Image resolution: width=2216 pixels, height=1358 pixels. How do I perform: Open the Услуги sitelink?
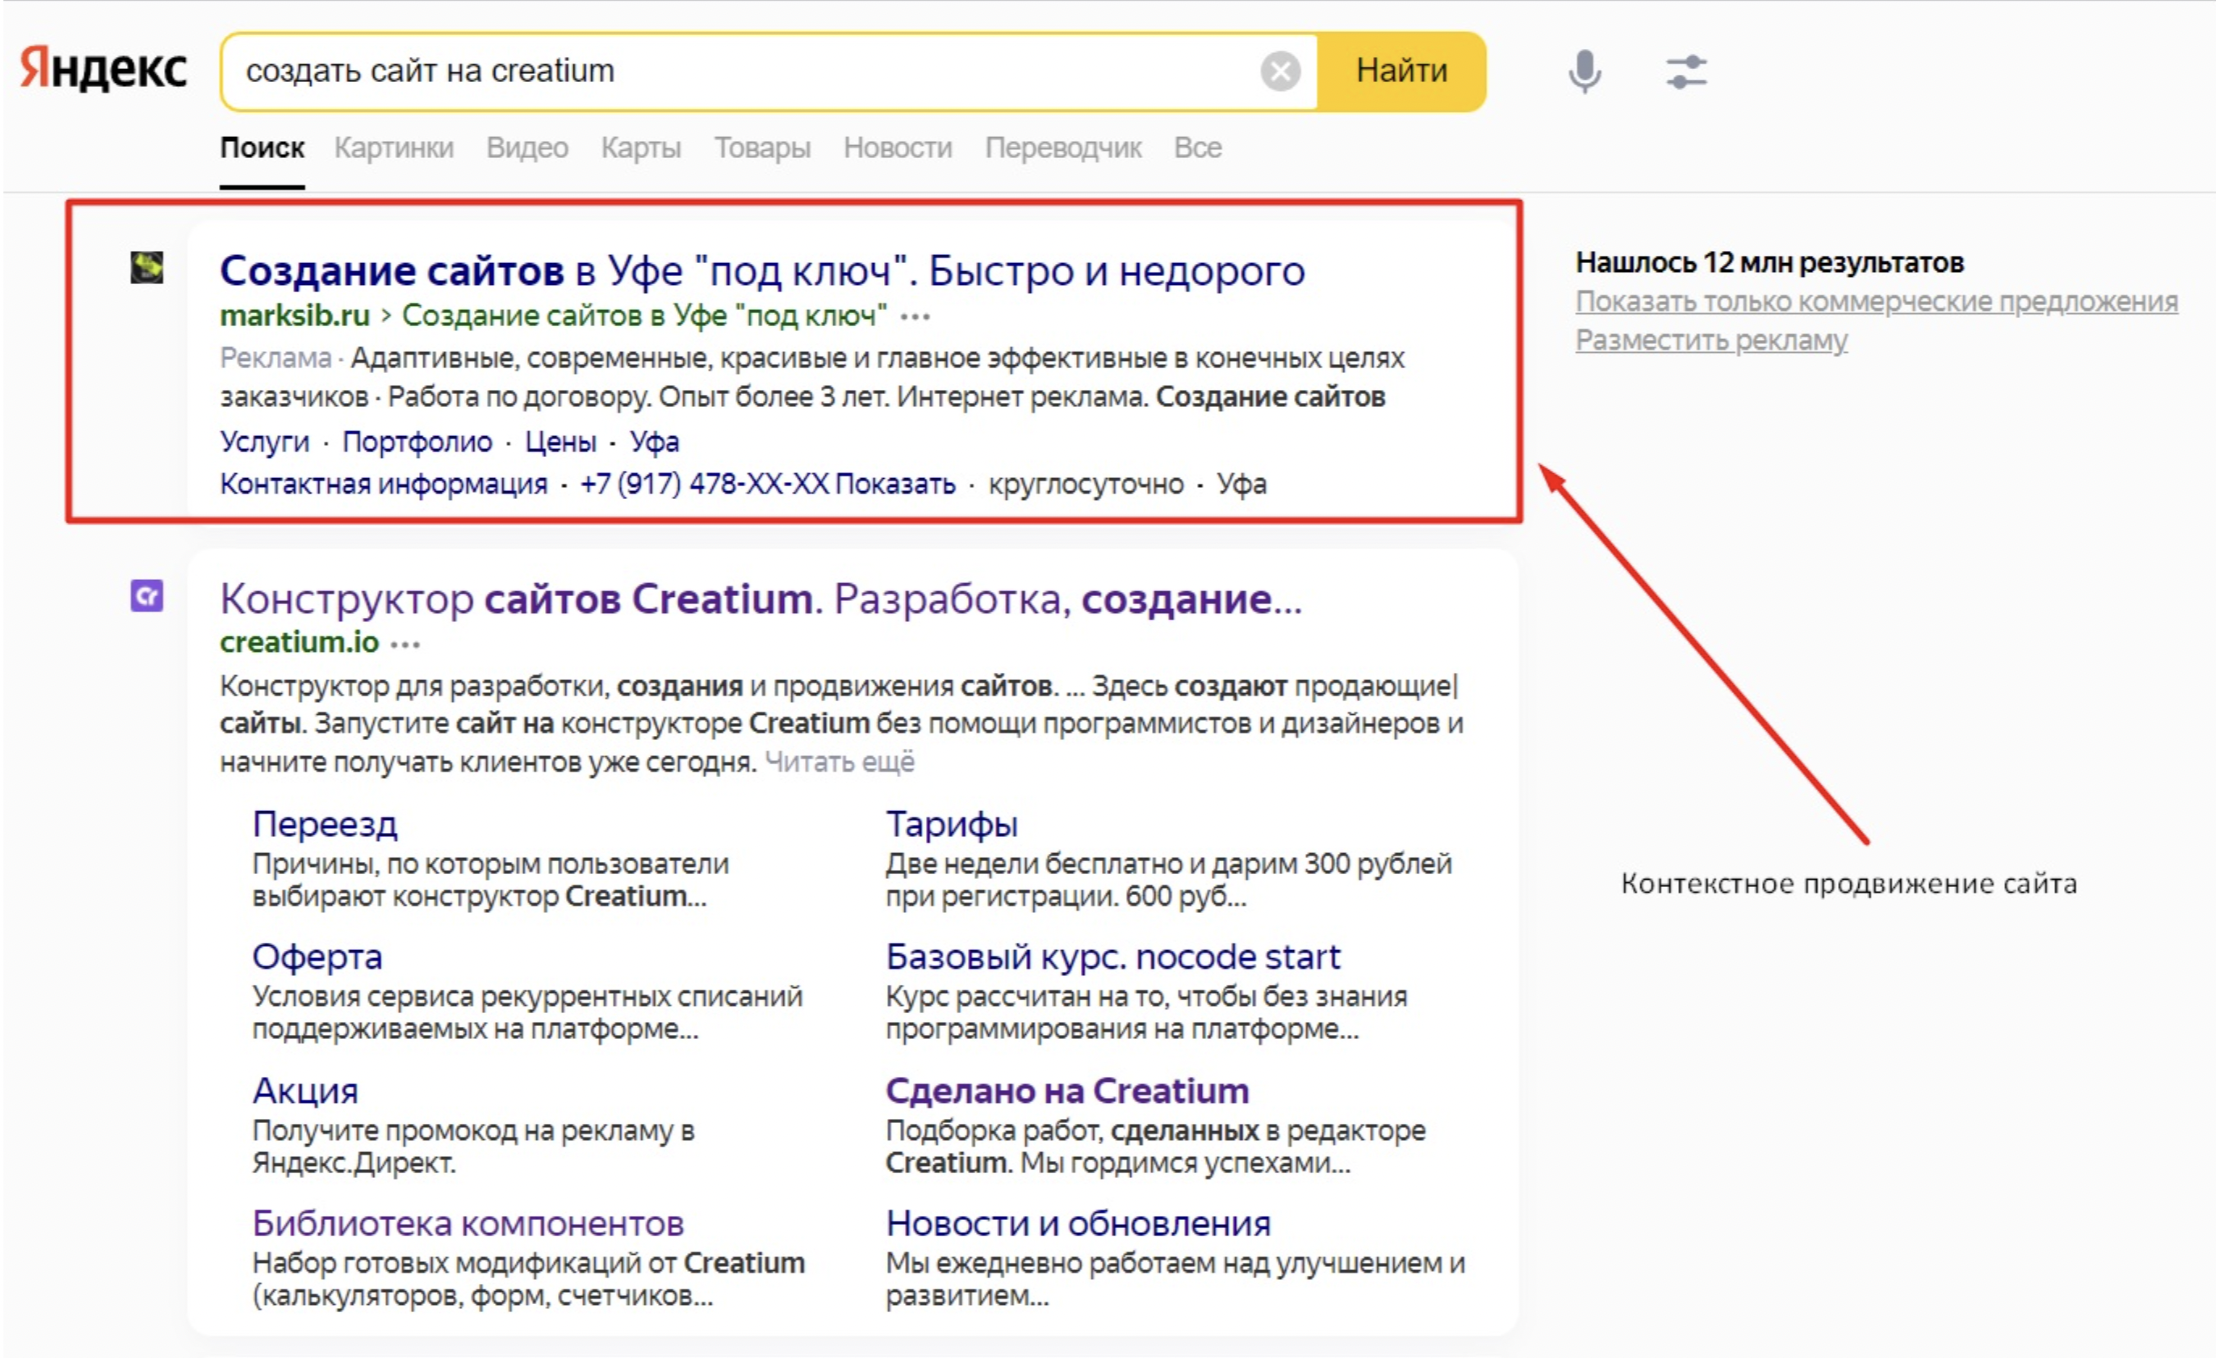(265, 441)
